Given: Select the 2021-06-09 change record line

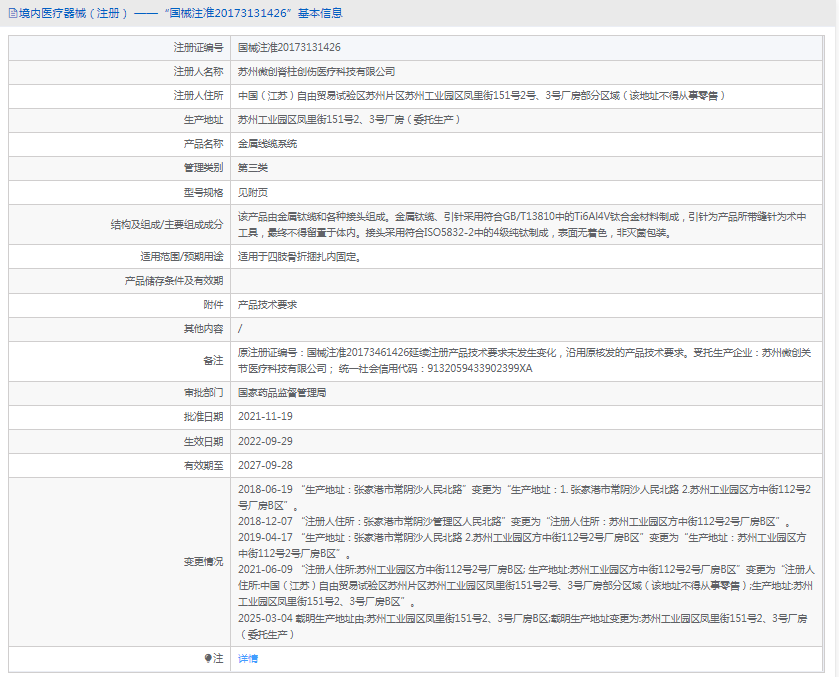Looking at the screenshot, I should [x=527, y=585].
